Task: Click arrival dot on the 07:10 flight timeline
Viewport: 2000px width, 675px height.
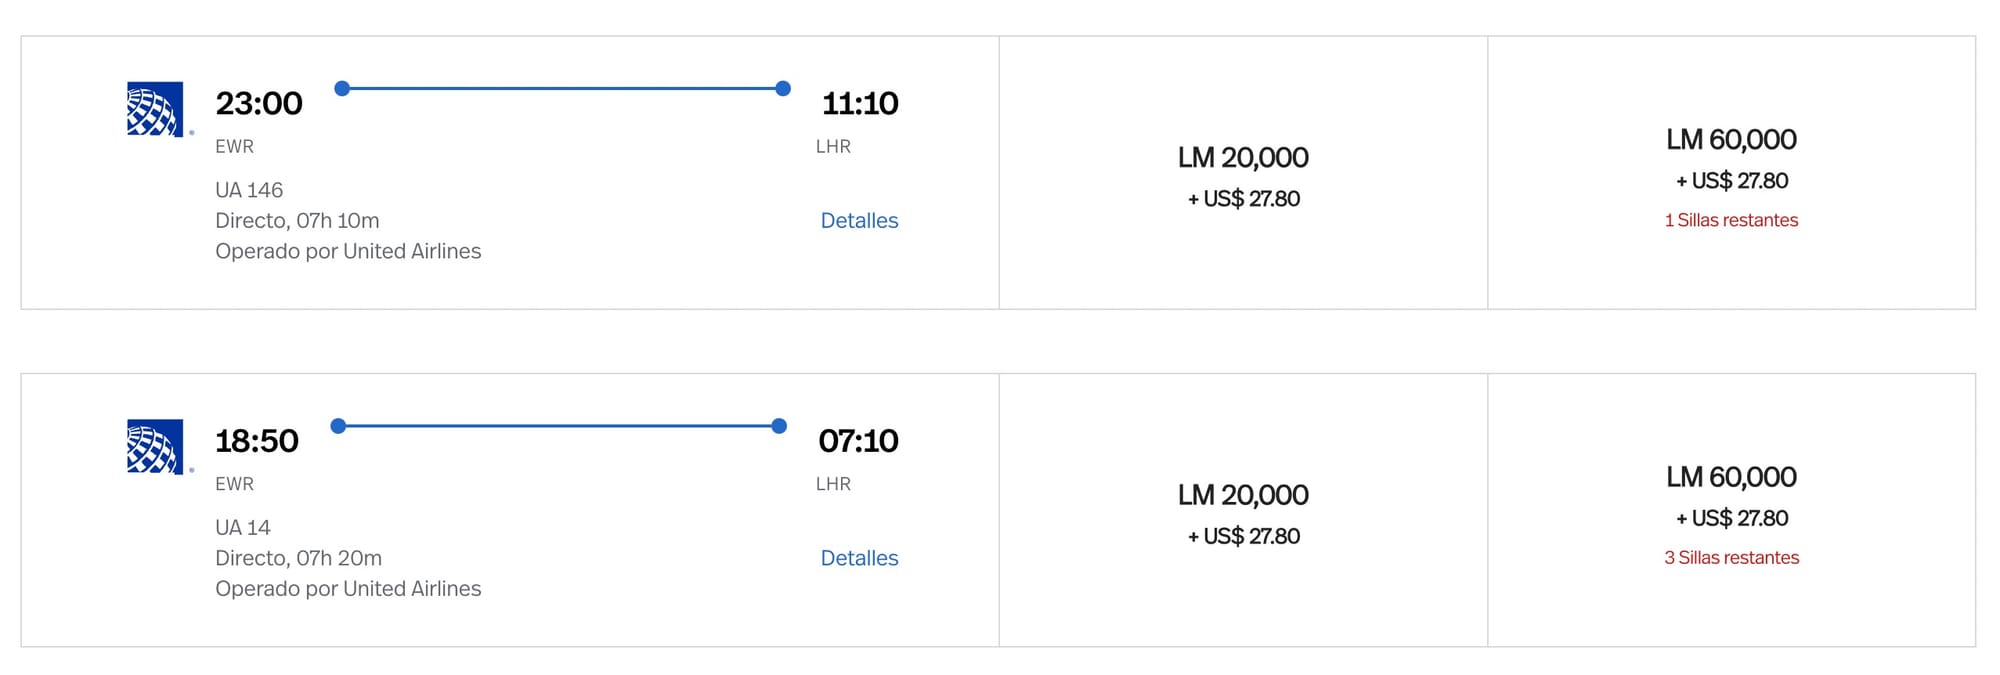Action: (x=779, y=426)
